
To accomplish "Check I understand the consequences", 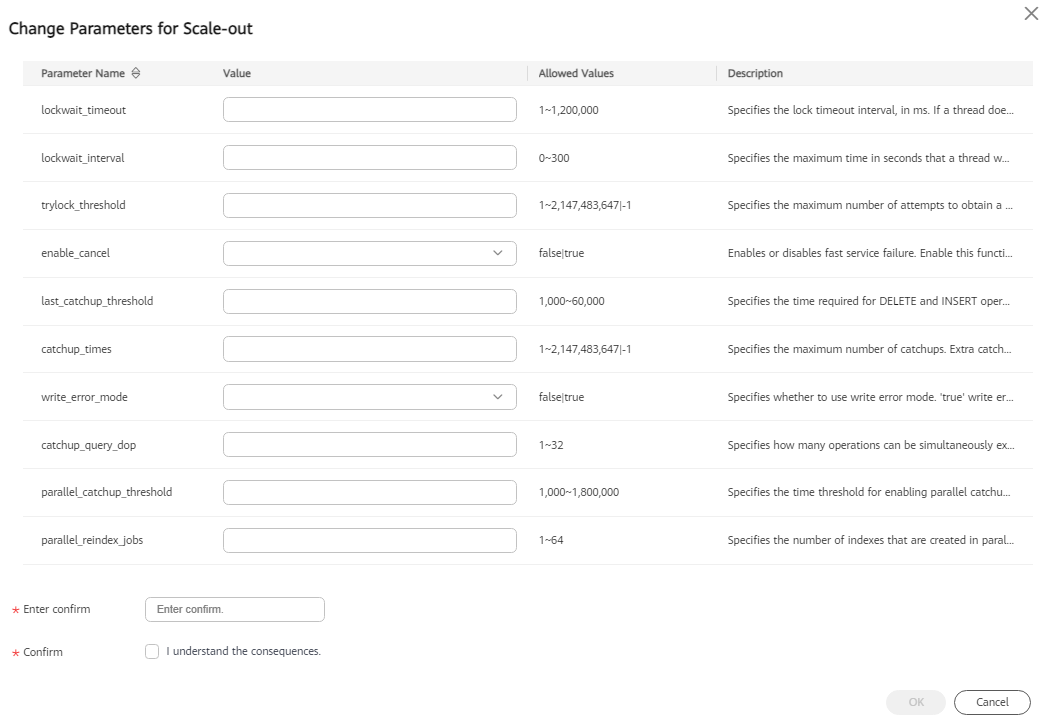I will (152, 651).
